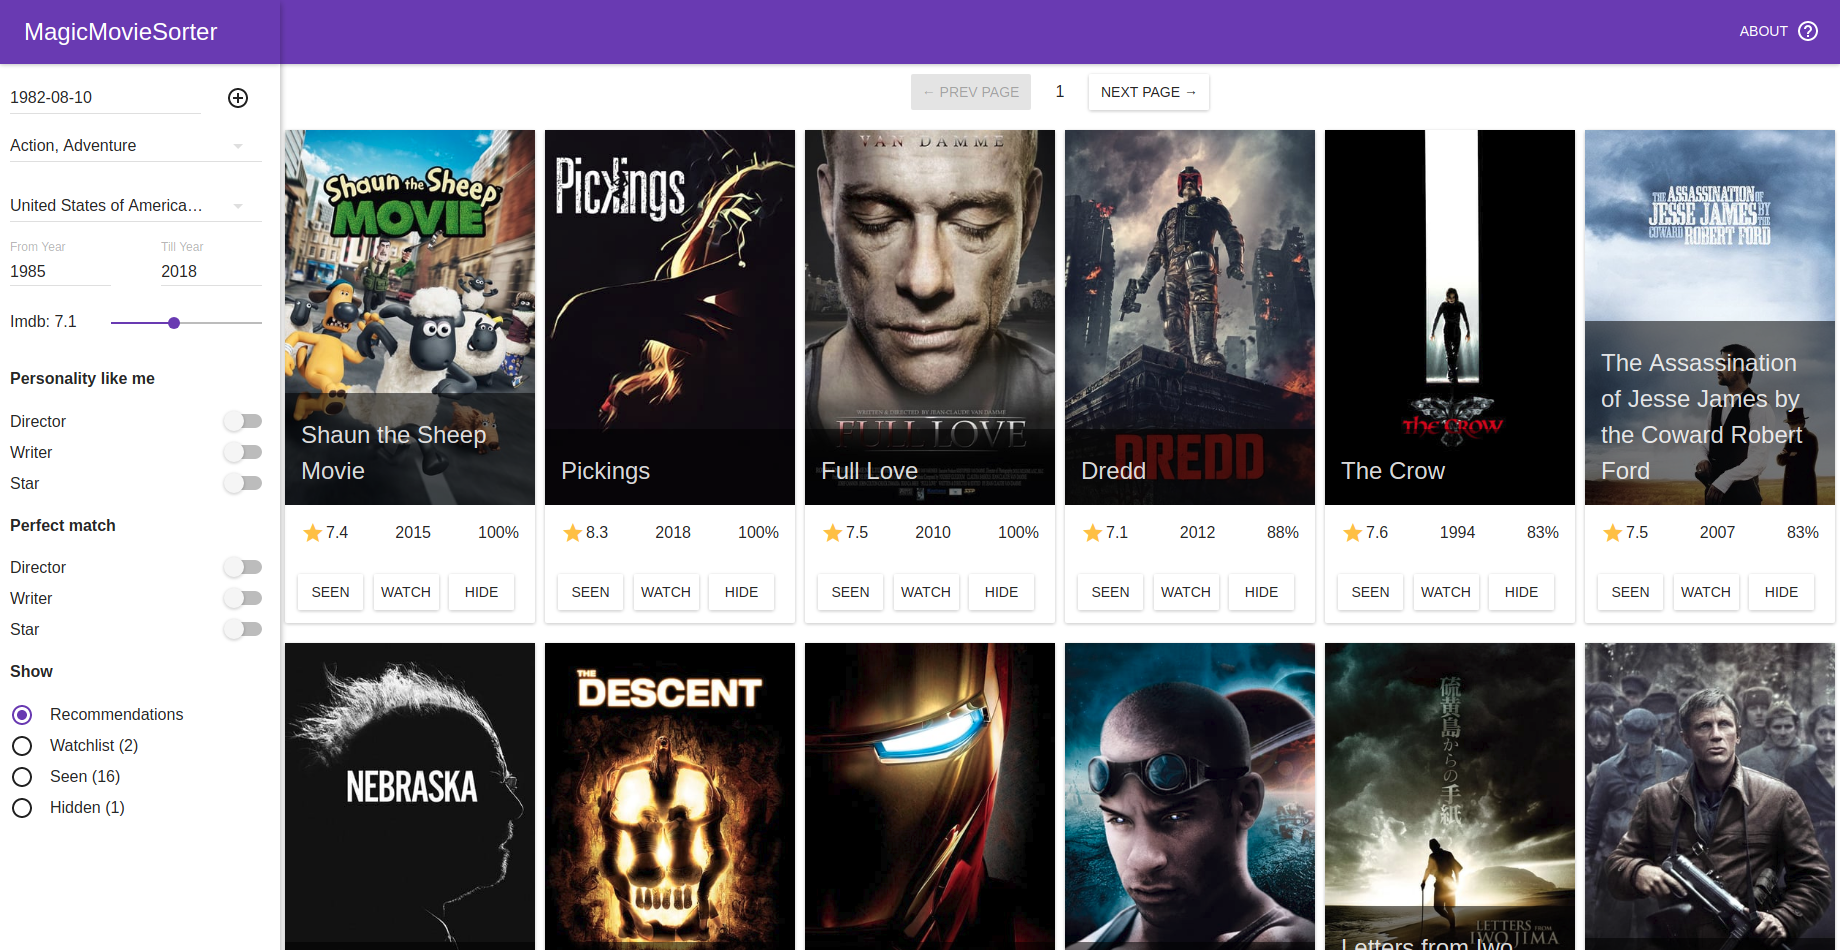The image size is (1840, 950).
Task: Hide the Full Love movie
Action: [x=1001, y=592]
